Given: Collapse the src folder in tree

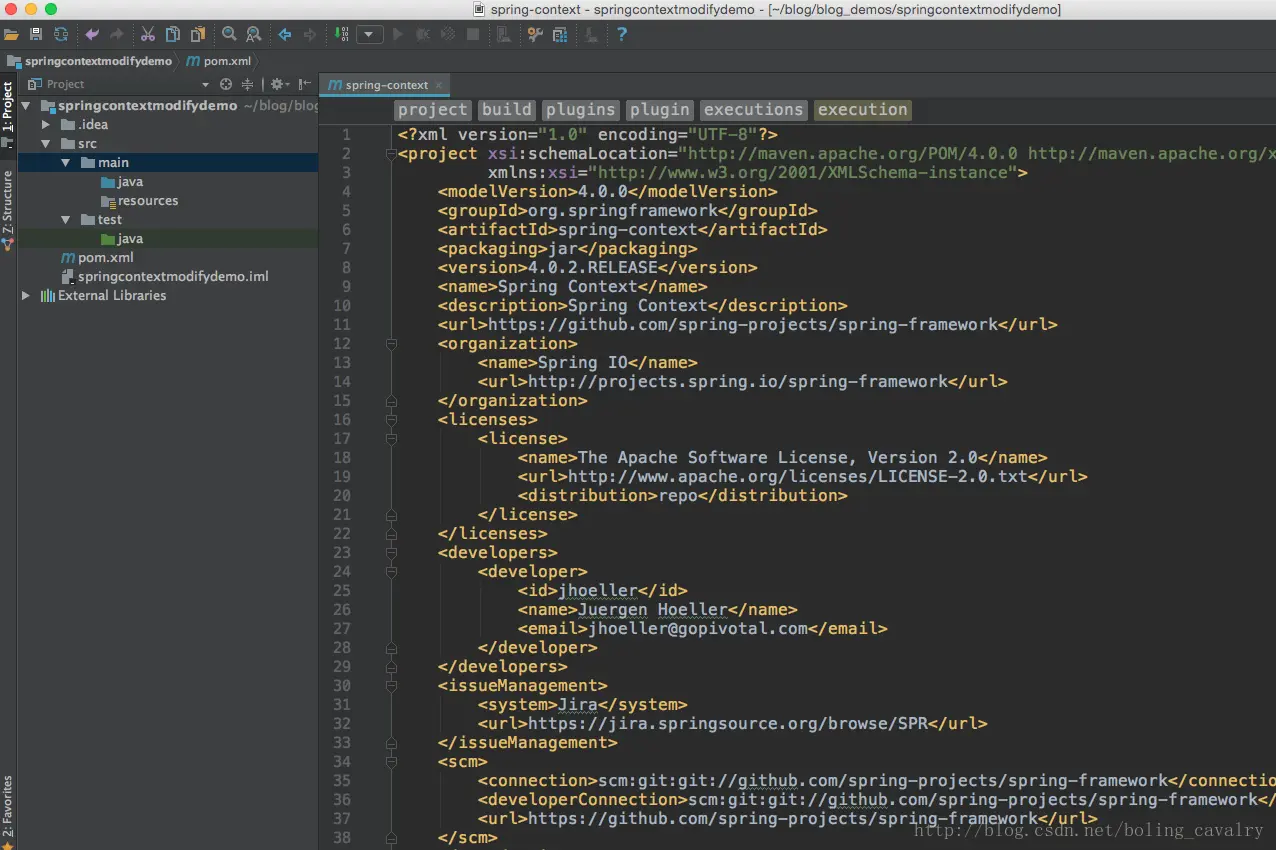Looking at the screenshot, I should 46,144.
